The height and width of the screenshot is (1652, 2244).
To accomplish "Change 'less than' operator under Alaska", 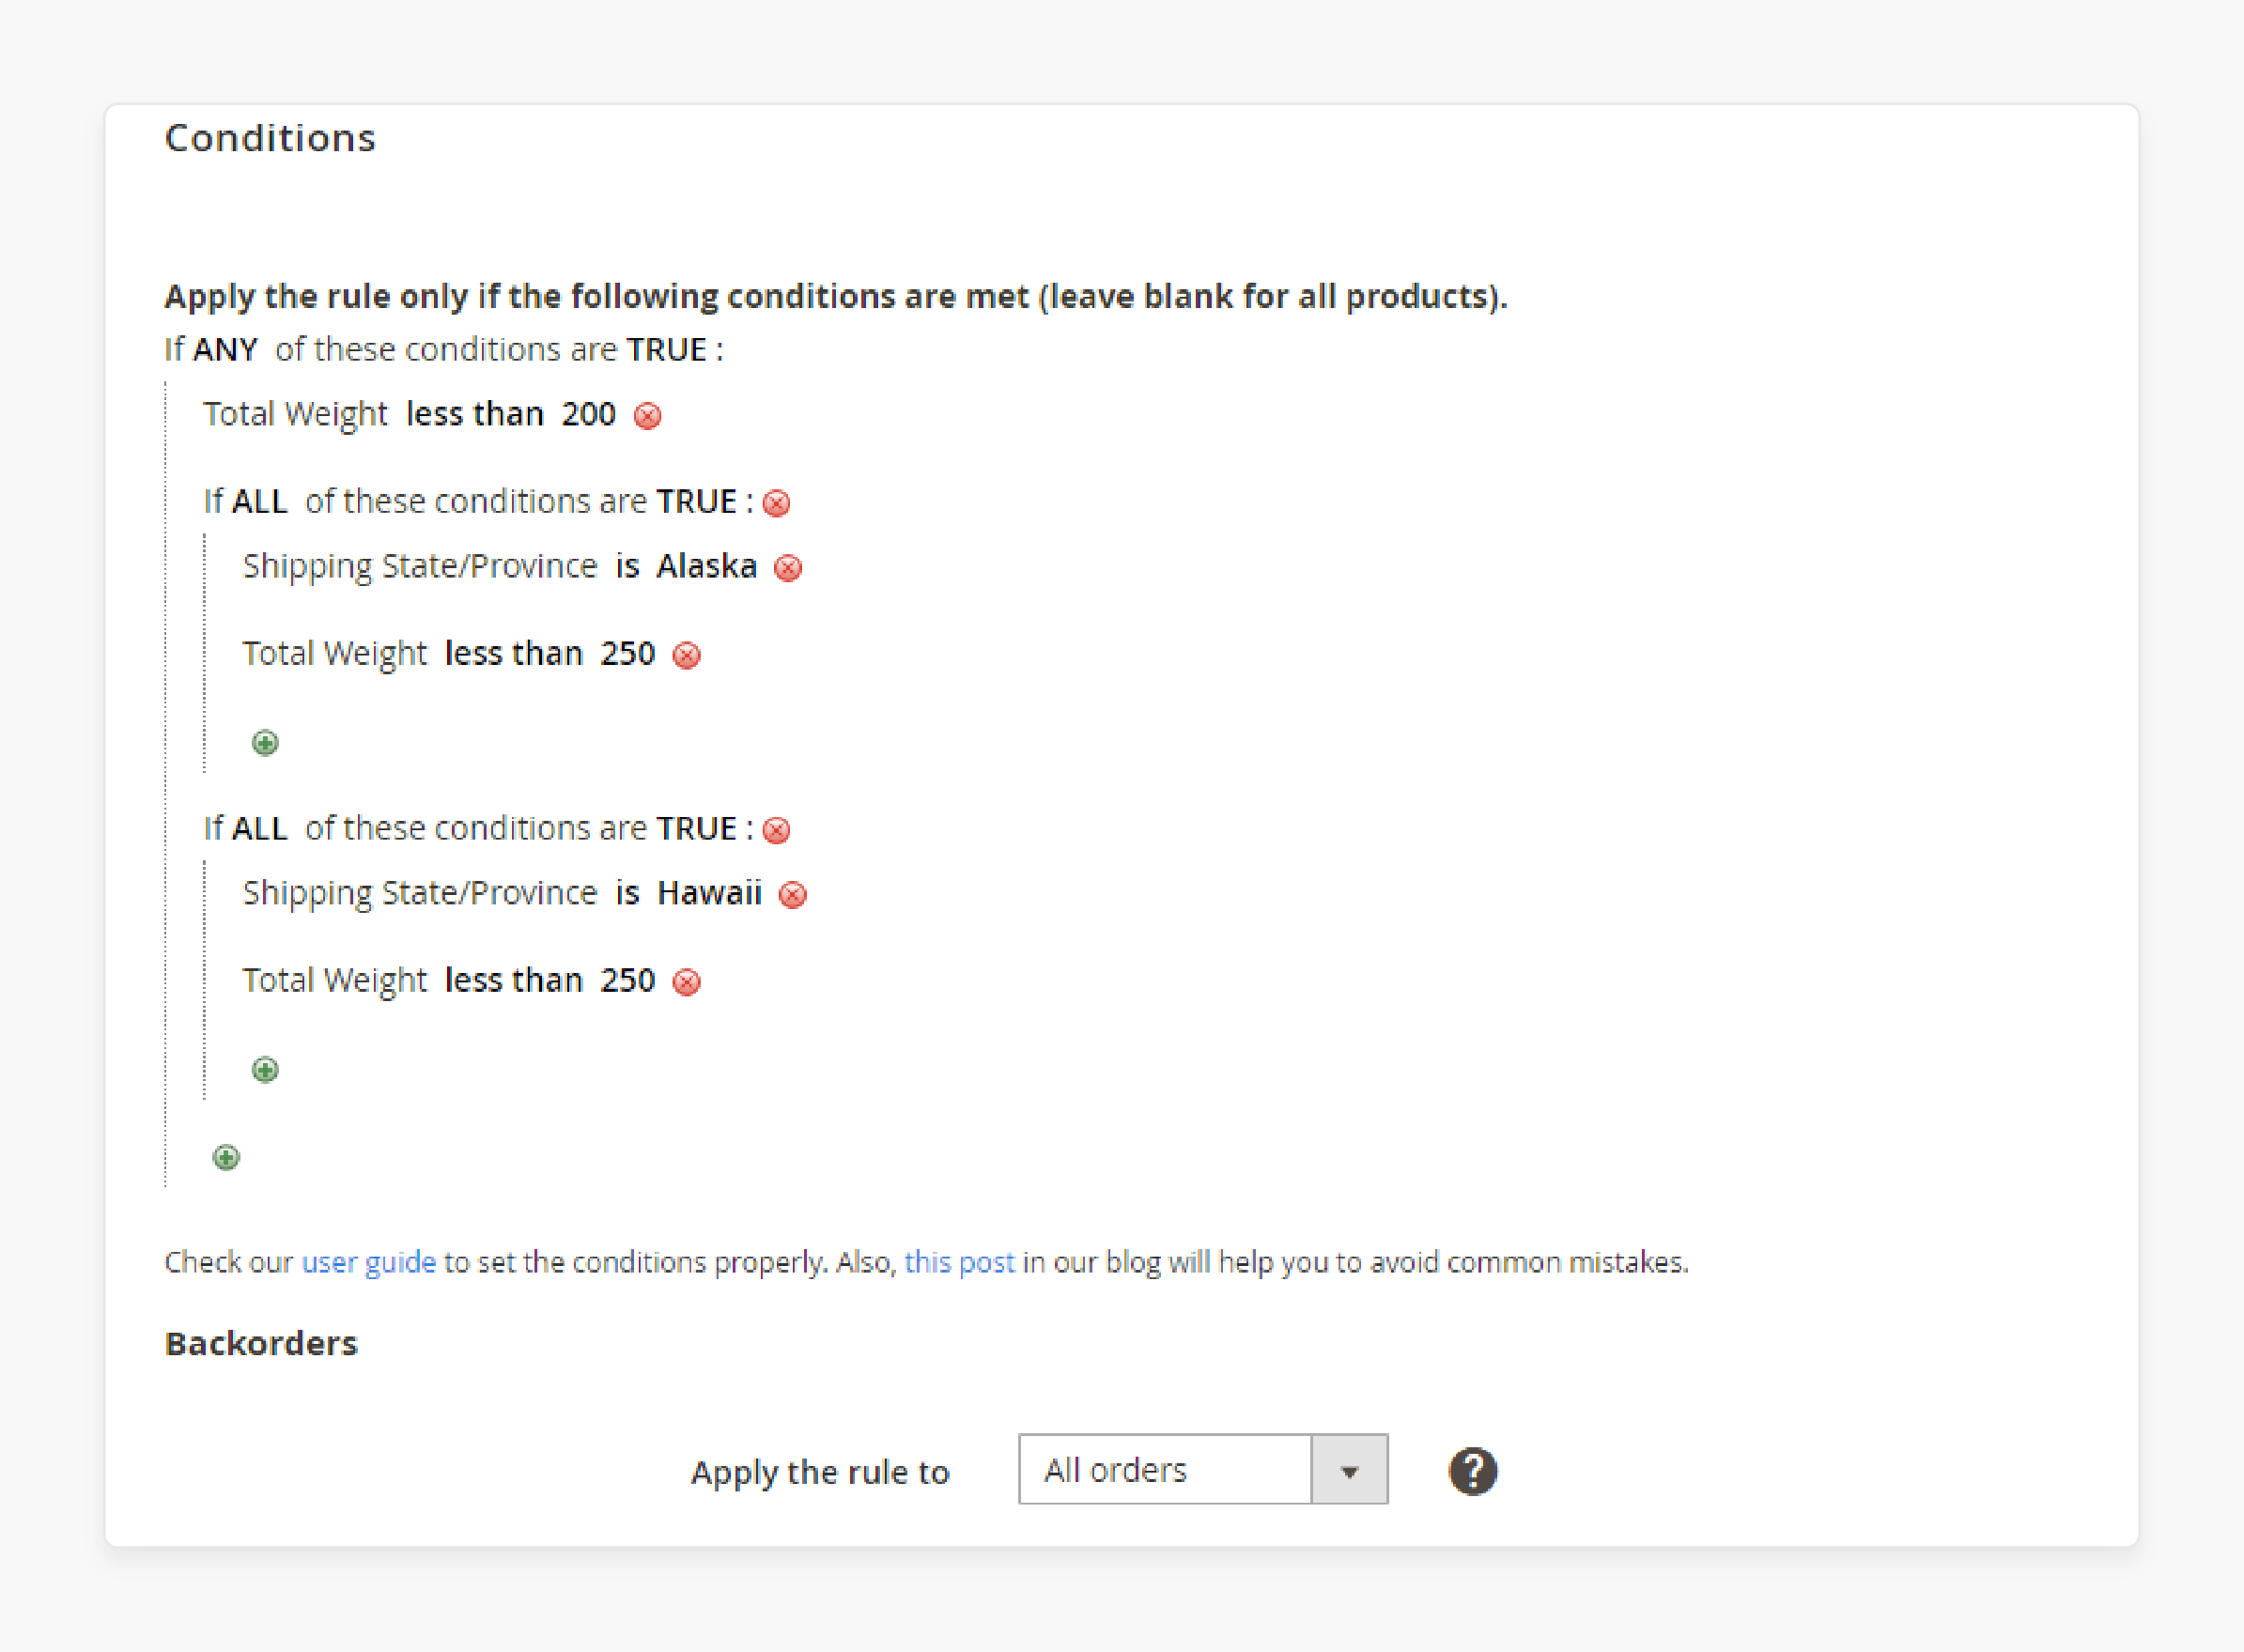I will click(513, 653).
